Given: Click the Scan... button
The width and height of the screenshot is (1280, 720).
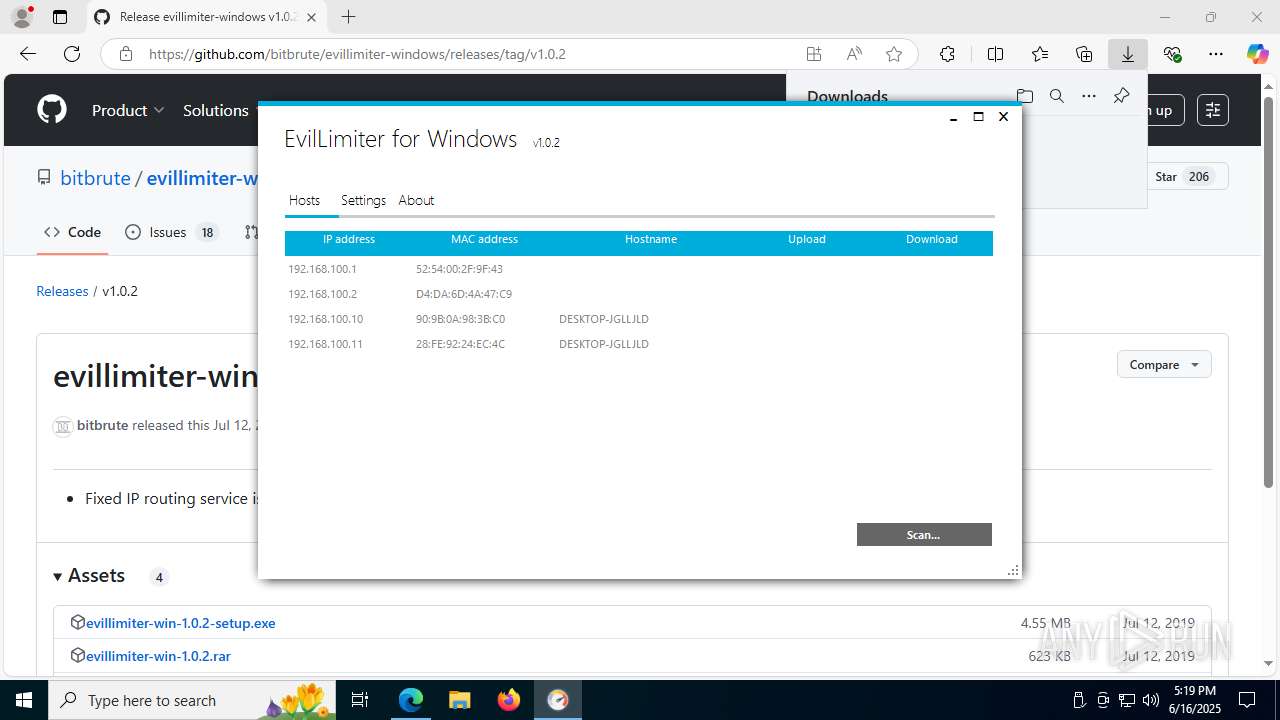Looking at the screenshot, I should 924,535.
